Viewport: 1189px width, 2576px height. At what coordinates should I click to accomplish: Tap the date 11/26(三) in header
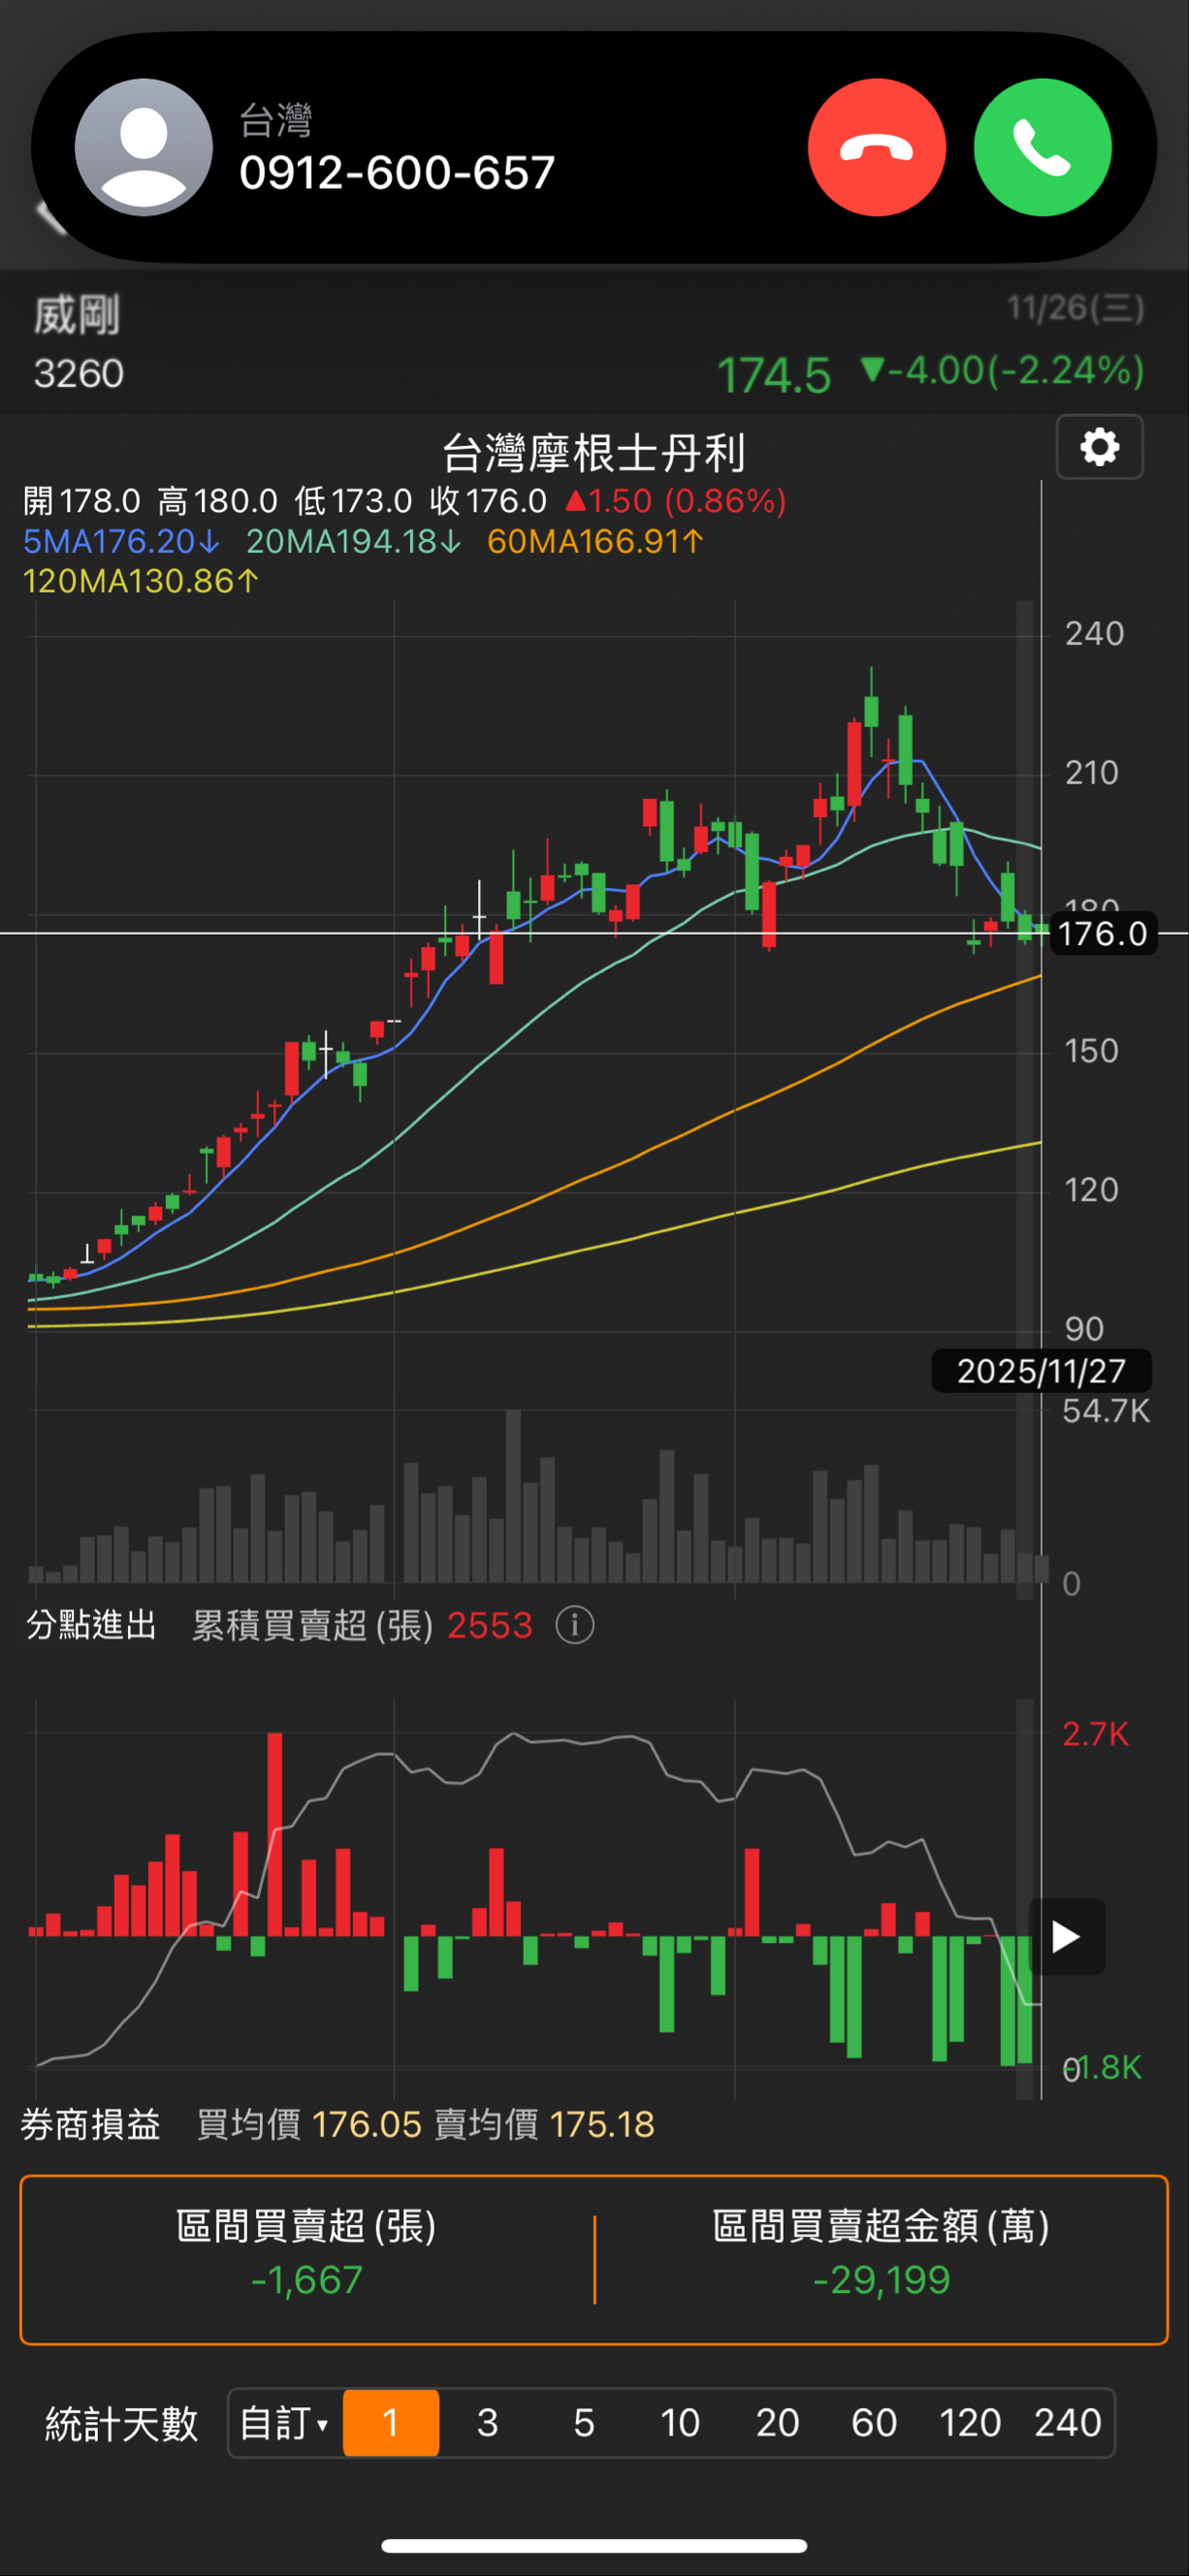tap(1075, 308)
